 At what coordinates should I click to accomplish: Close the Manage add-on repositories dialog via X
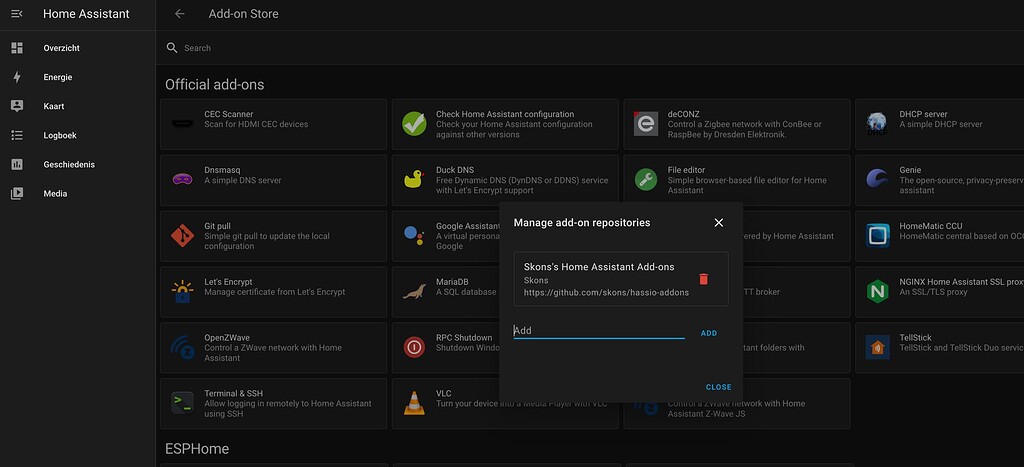(718, 223)
